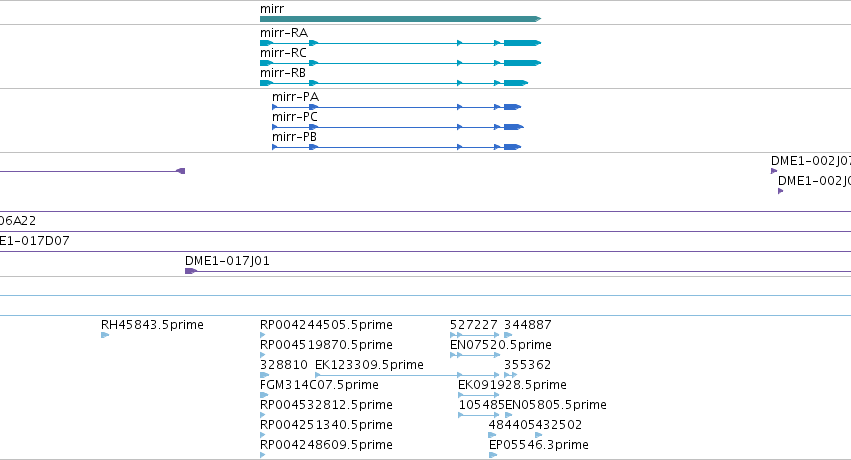Select the mirr-PA protein feature label
The height and width of the screenshot is (460, 851).
pos(295,97)
